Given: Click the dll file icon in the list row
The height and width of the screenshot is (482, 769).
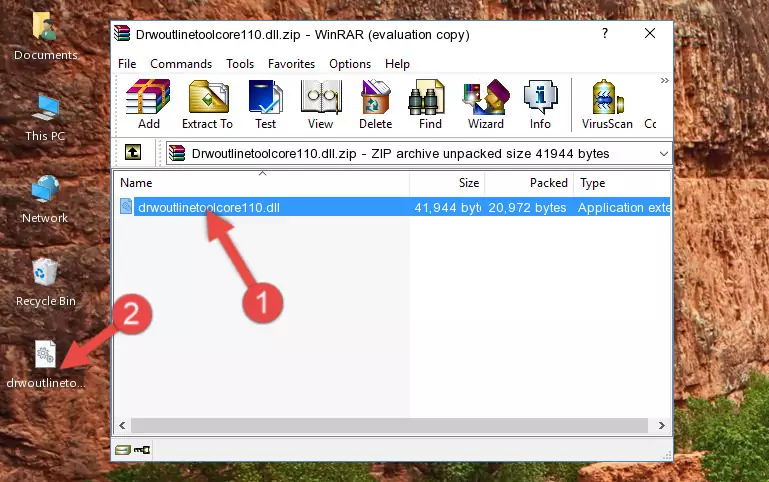Looking at the screenshot, I should pyautogui.click(x=126, y=206).
